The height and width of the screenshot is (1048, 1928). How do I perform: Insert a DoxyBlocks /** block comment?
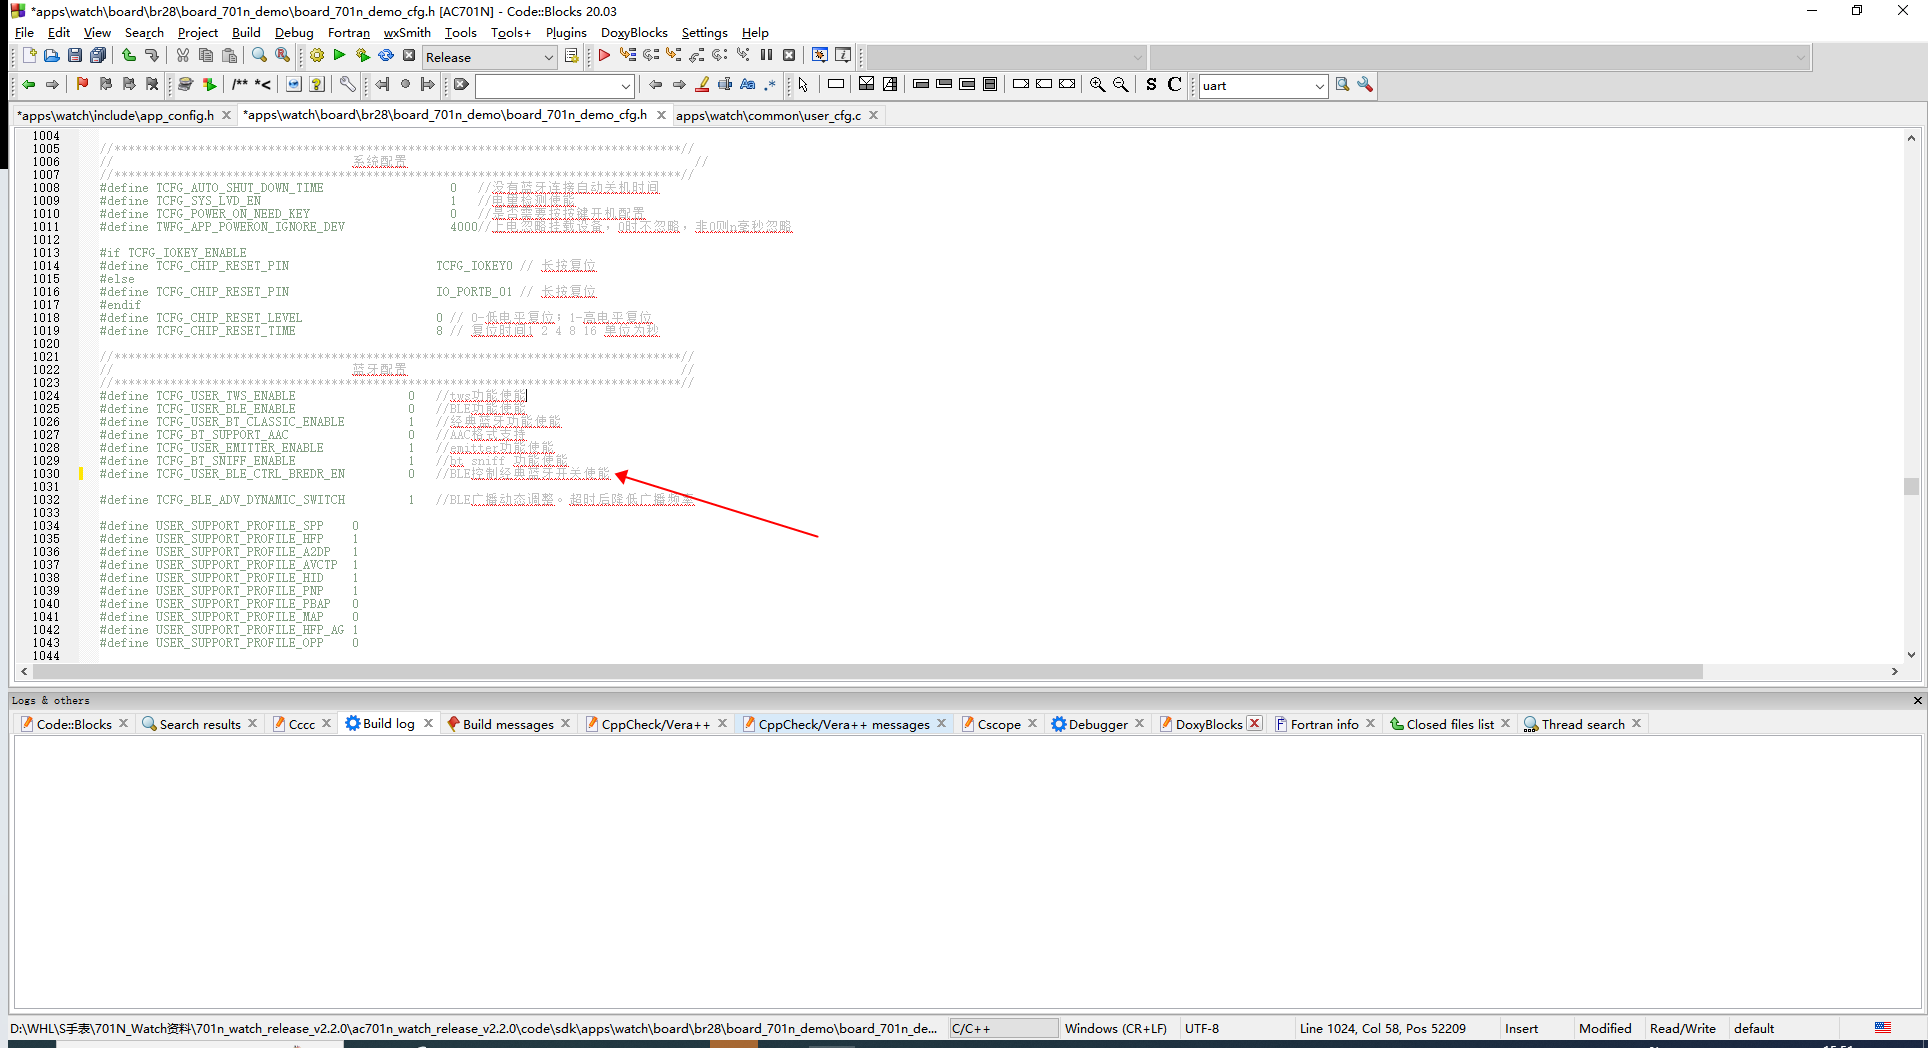240,85
